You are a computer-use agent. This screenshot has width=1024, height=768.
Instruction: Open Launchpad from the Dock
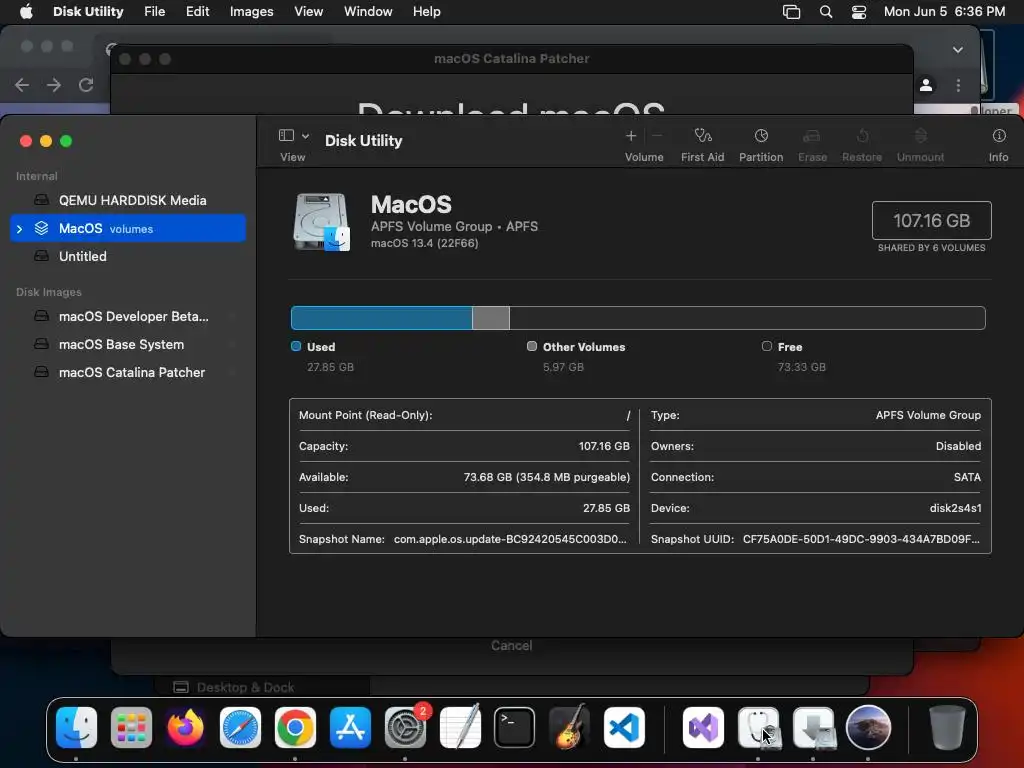[131, 727]
